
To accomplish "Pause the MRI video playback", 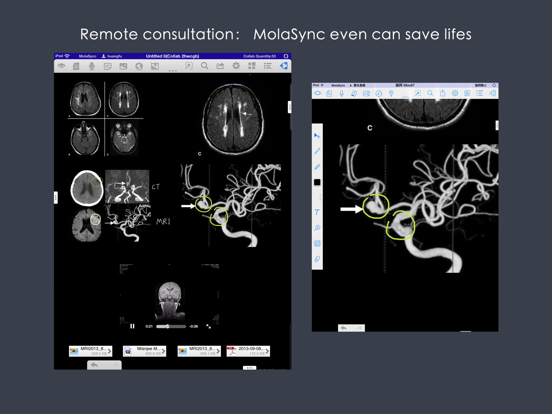I will click(x=132, y=326).
